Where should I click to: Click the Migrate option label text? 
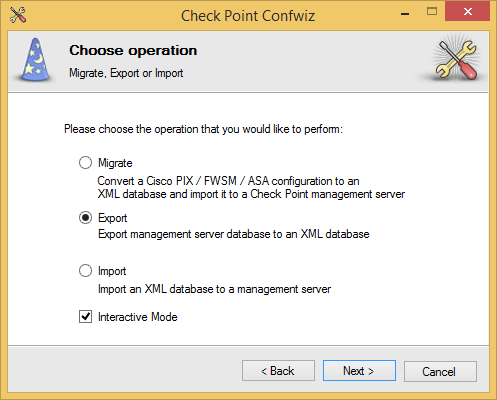click(x=115, y=163)
